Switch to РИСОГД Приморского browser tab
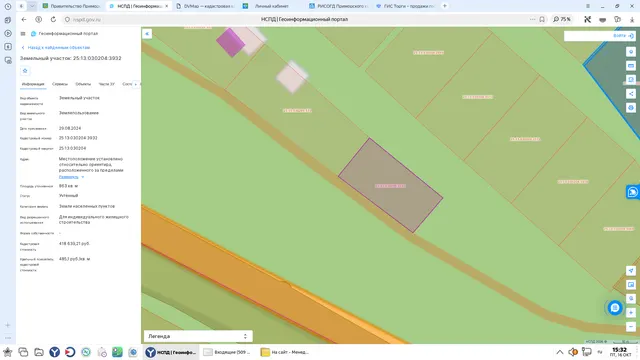Image resolution: width=640 pixels, height=360 pixels. click(339, 6)
